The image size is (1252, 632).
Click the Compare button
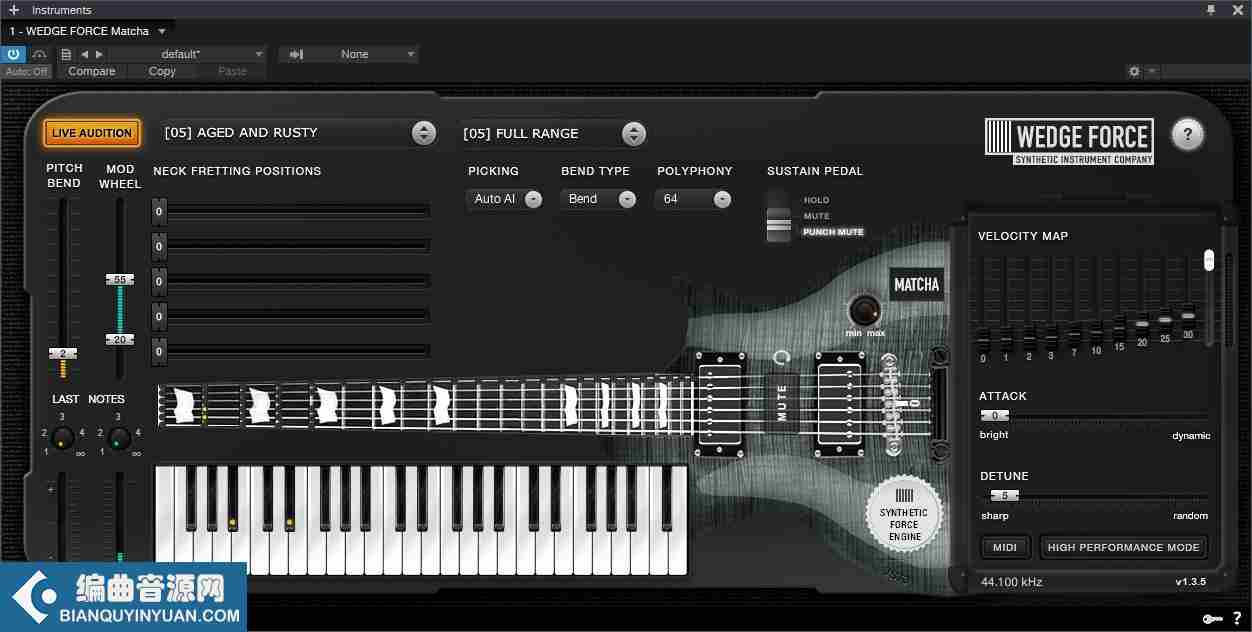pyautogui.click(x=92, y=72)
